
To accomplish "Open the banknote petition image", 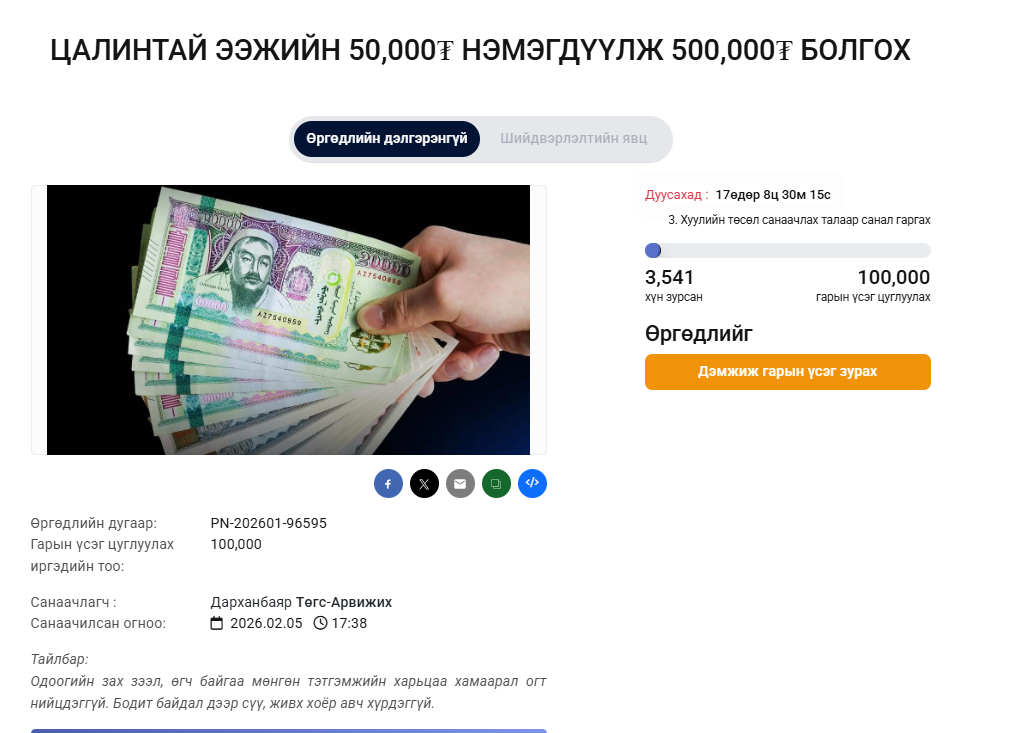I will (x=288, y=320).
